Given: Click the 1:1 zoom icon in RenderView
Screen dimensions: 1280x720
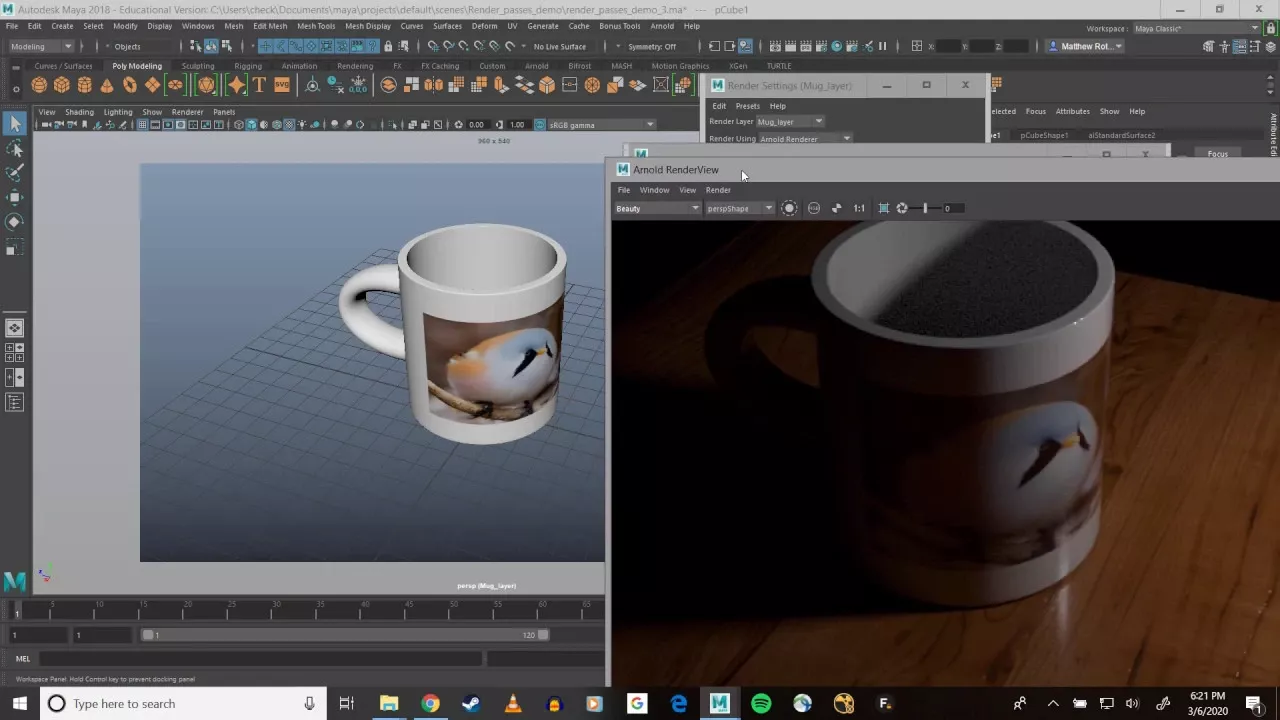Looking at the screenshot, I should tap(859, 208).
